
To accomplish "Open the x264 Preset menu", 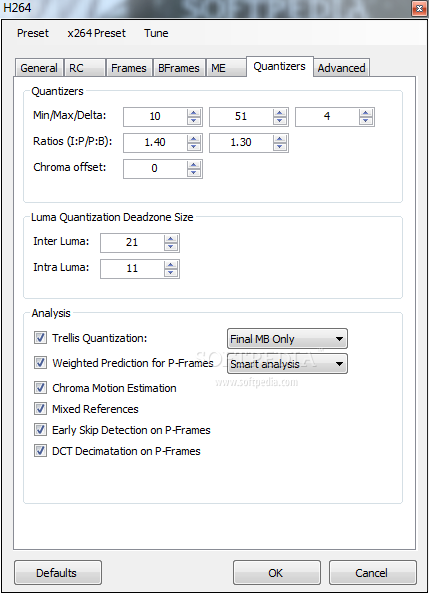I will tap(97, 33).
